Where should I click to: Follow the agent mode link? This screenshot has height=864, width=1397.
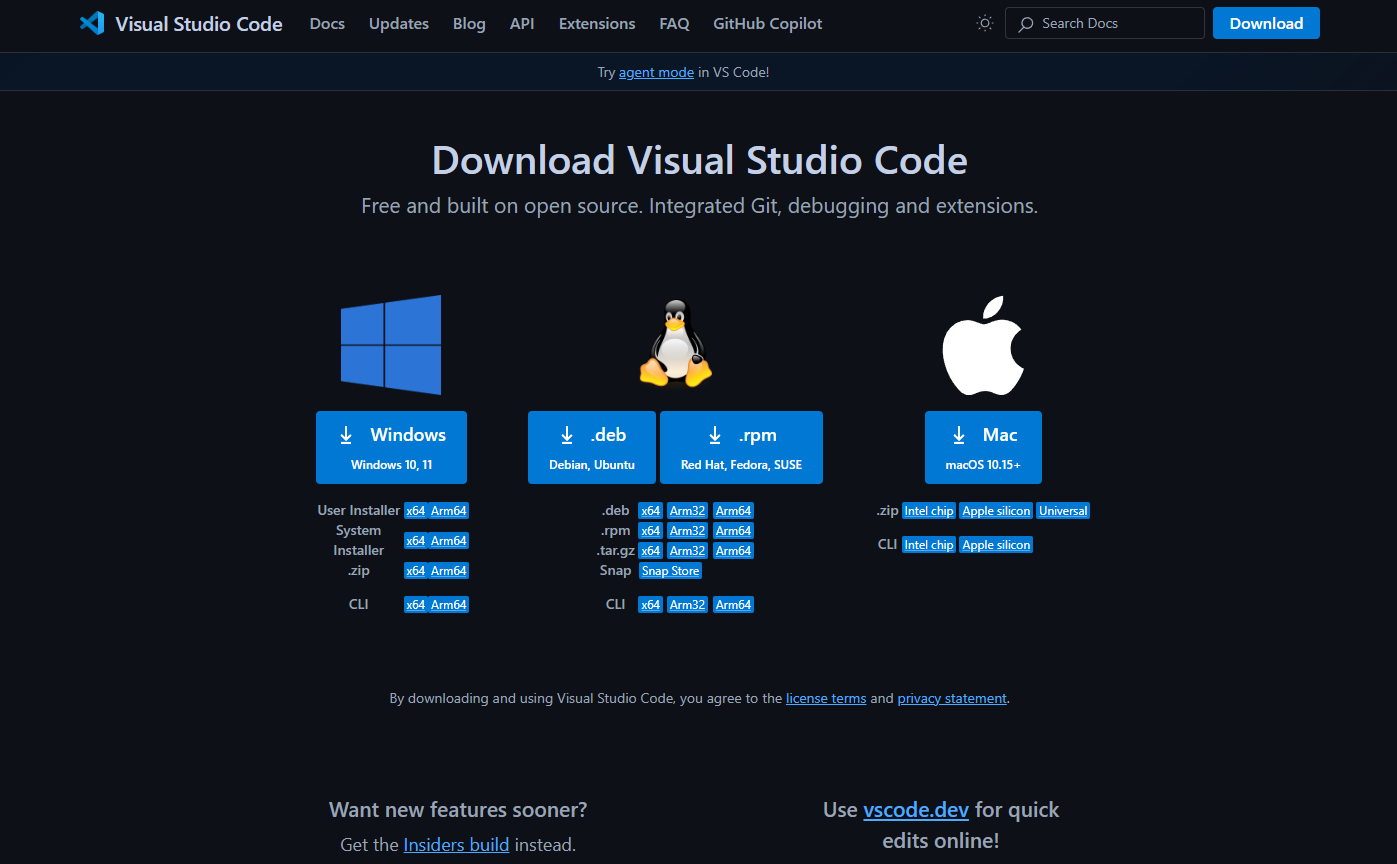(656, 72)
